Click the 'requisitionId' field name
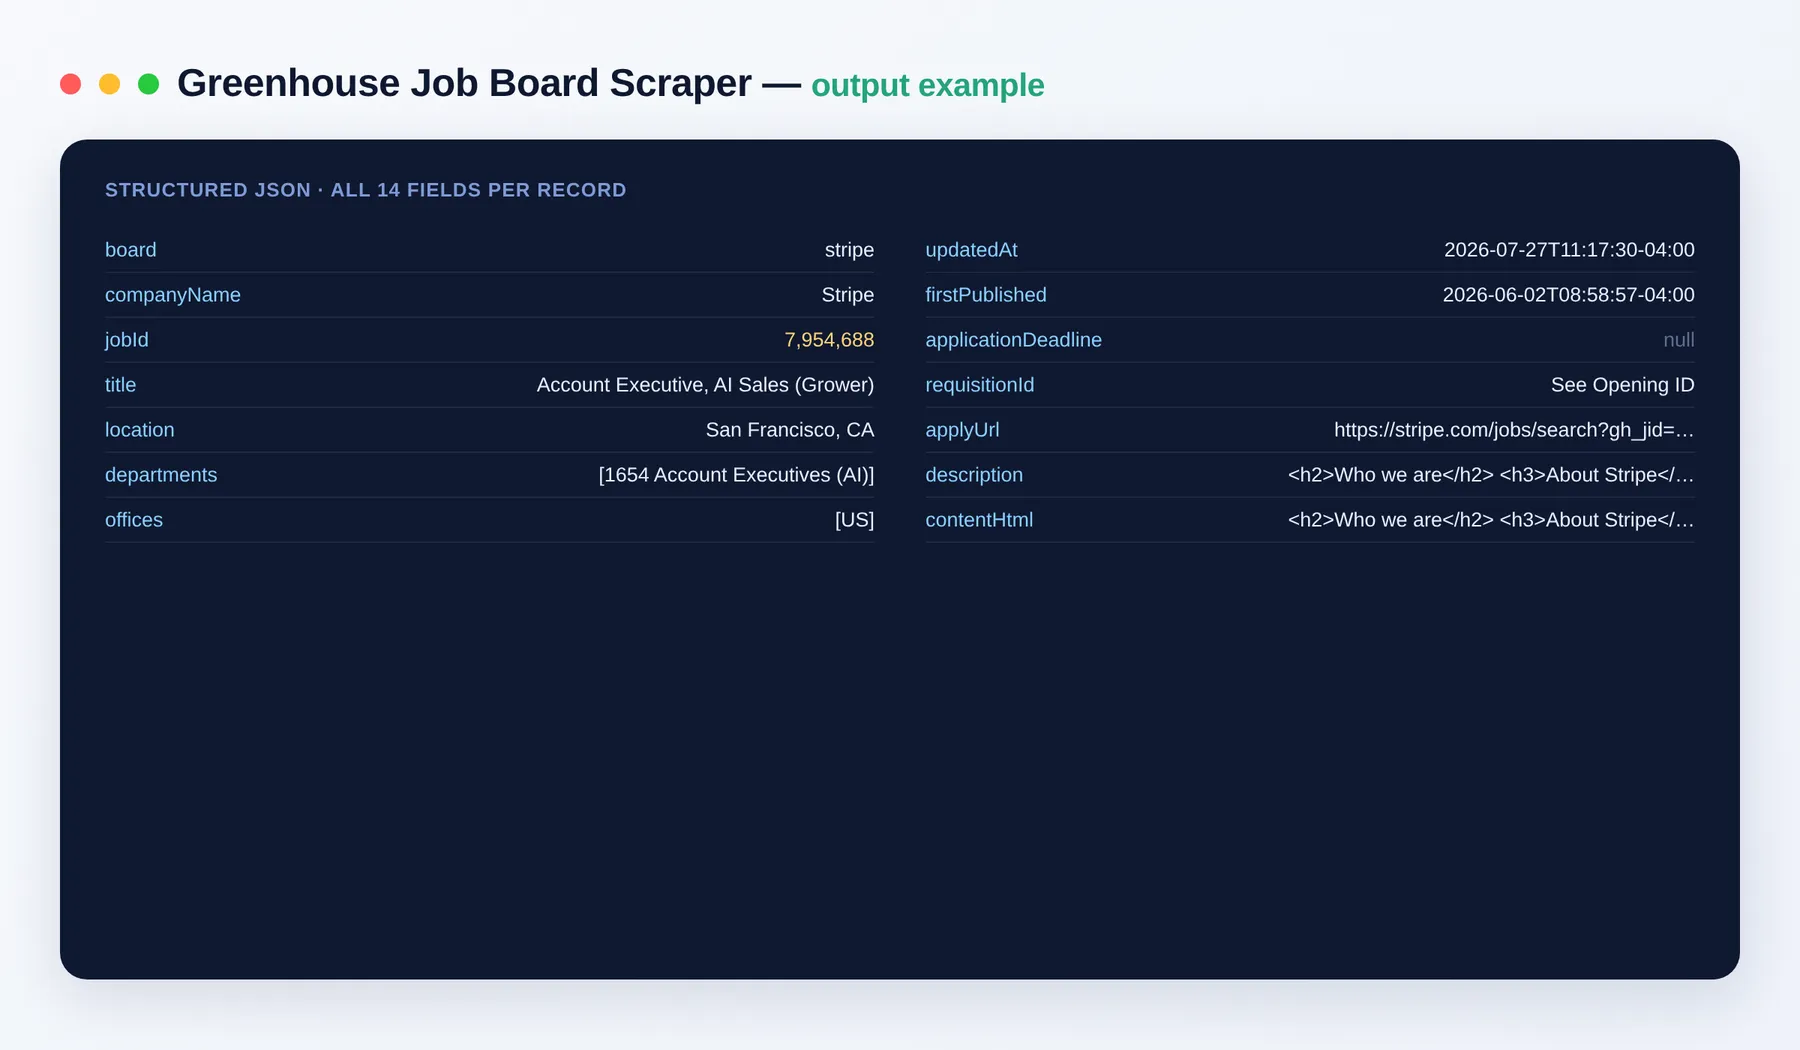Screen dimensions: 1800x1050 point(980,385)
